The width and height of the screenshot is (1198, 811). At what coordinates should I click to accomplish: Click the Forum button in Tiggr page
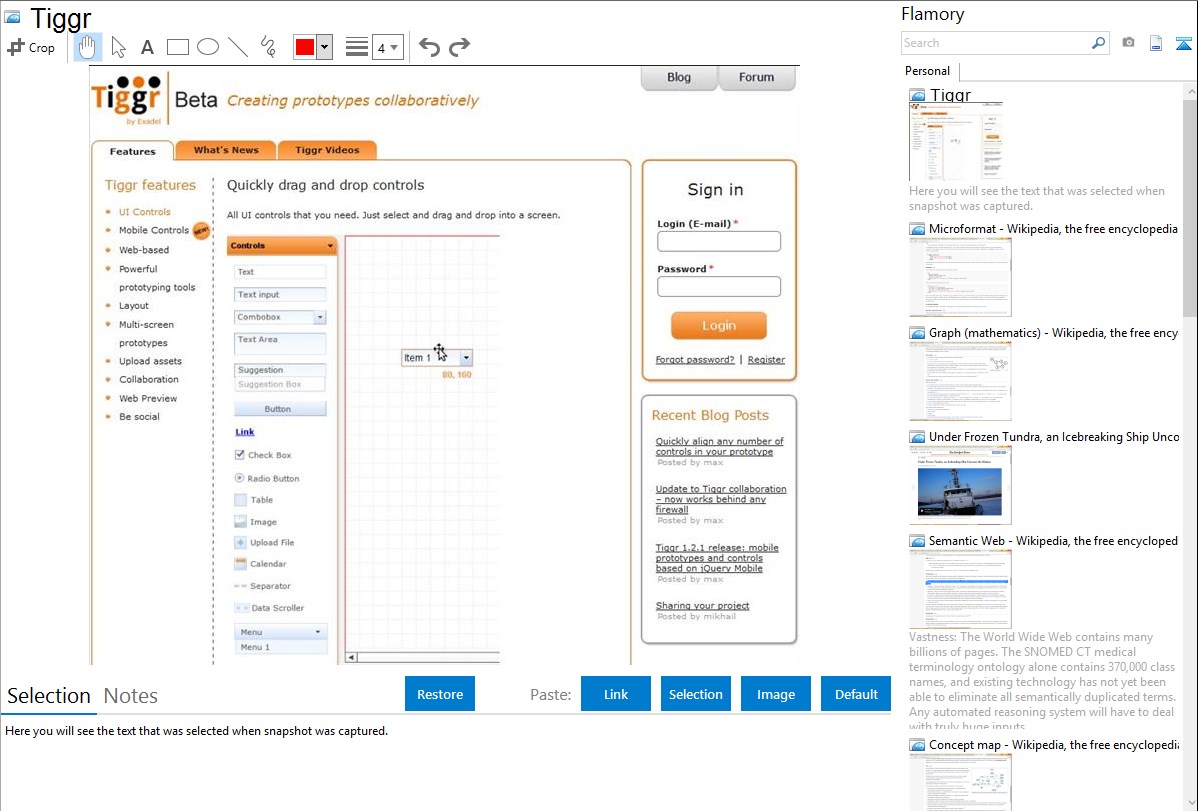[x=756, y=77]
